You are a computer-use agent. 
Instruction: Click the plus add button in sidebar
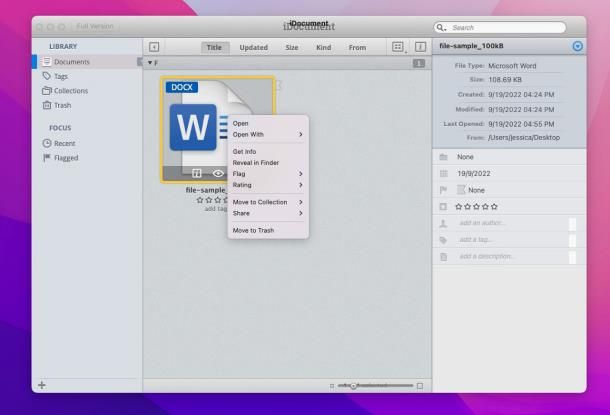pyautogui.click(x=42, y=385)
